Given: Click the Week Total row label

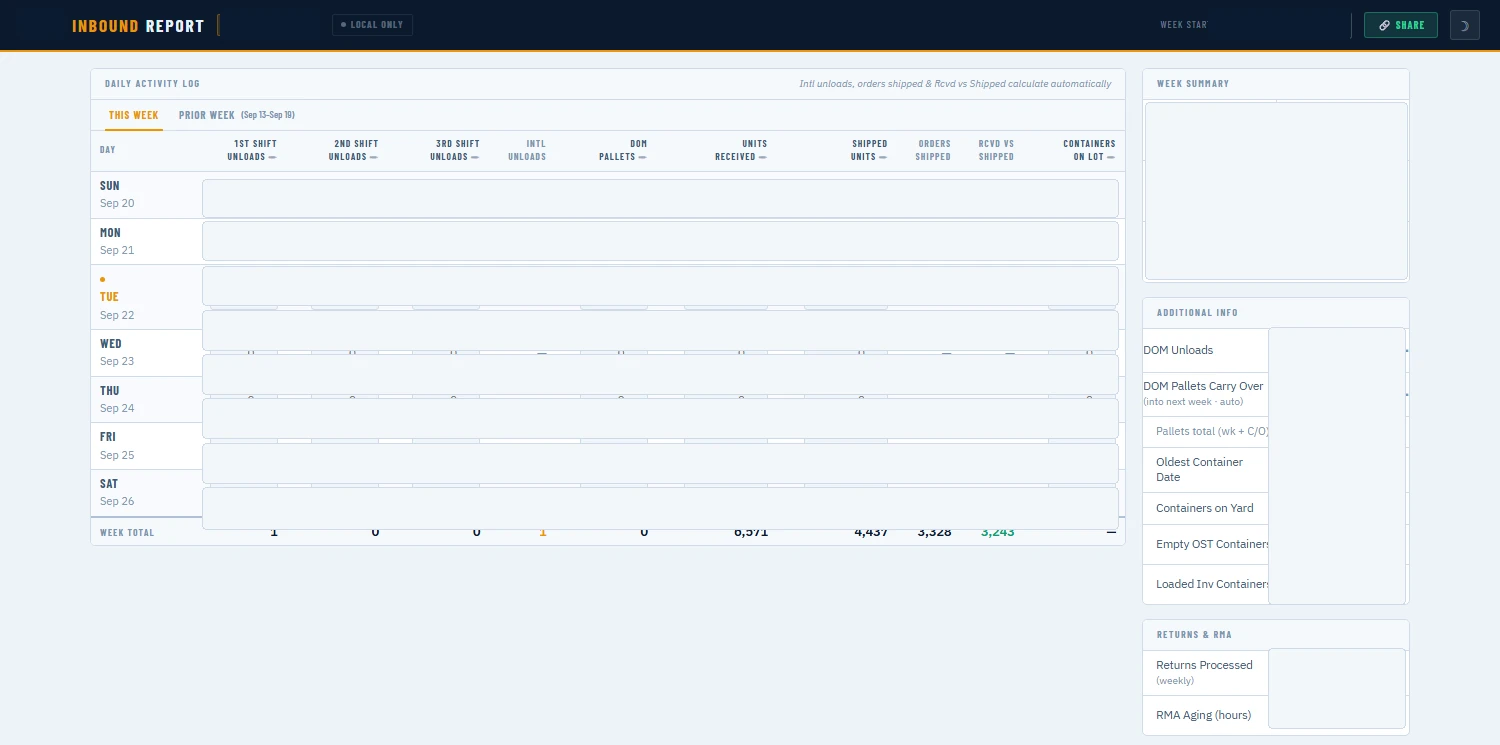Looking at the screenshot, I should tap(127, 533).
